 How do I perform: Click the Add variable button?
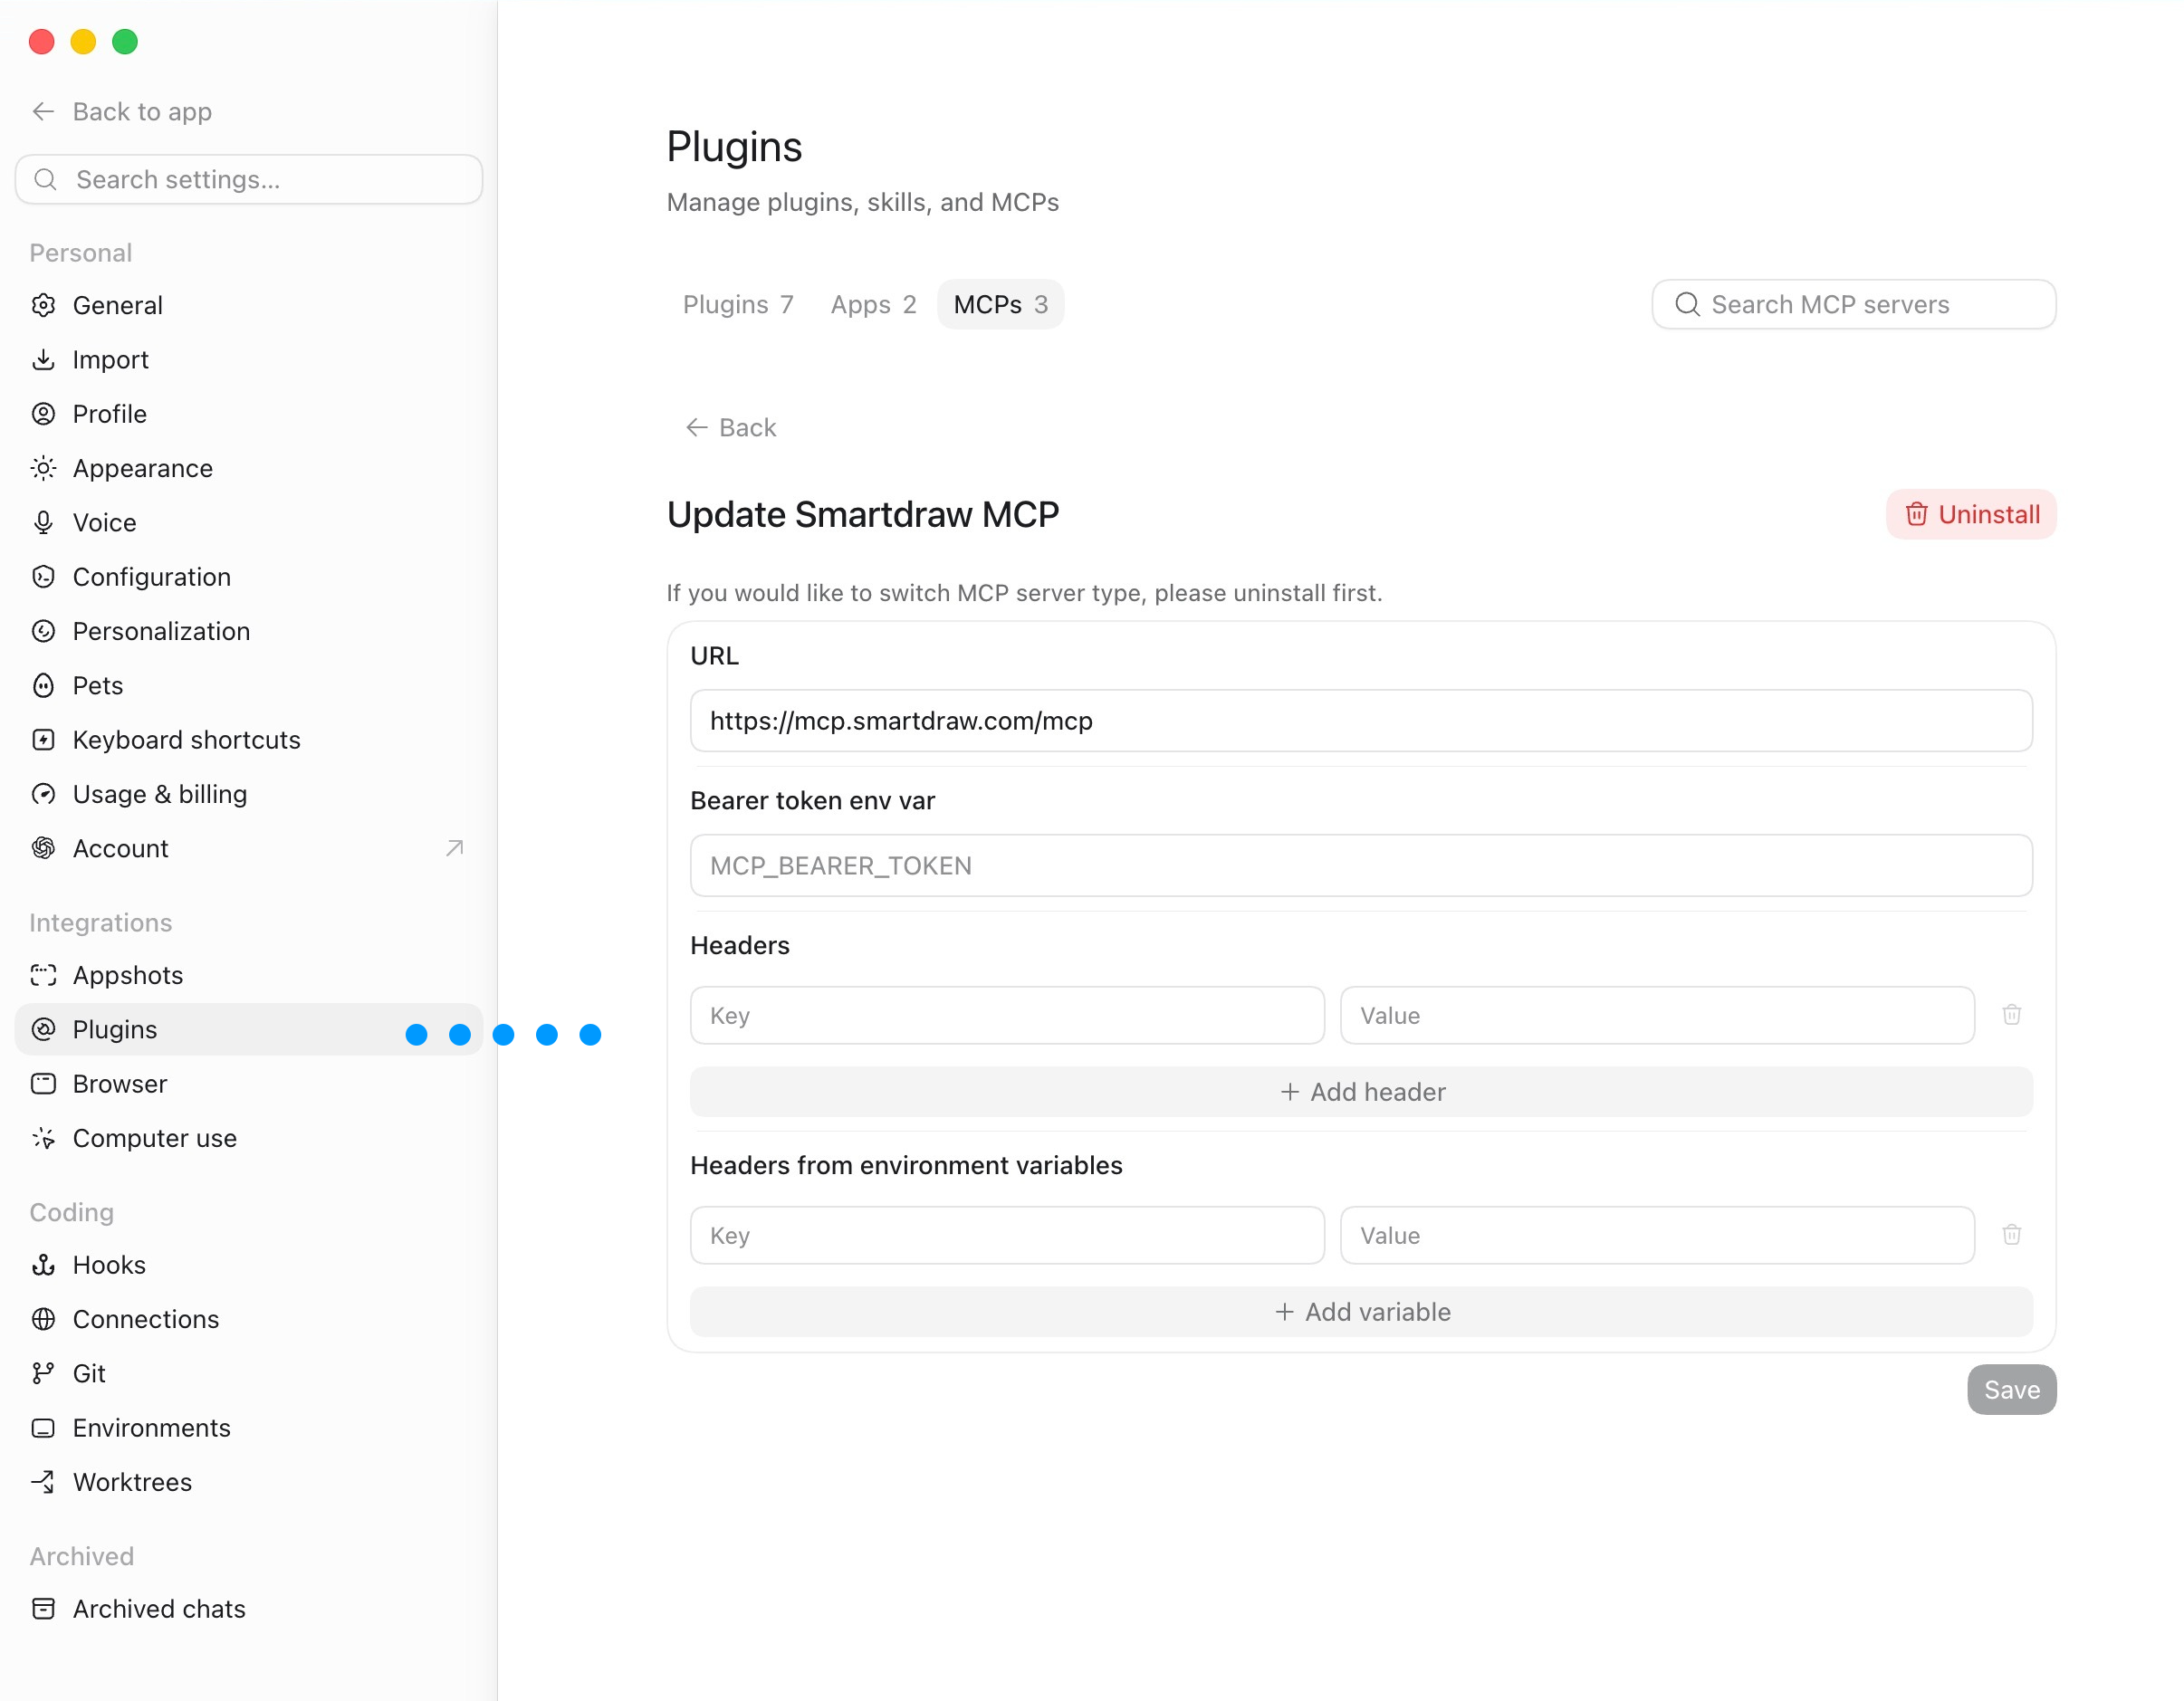tap(1361, 1312)
